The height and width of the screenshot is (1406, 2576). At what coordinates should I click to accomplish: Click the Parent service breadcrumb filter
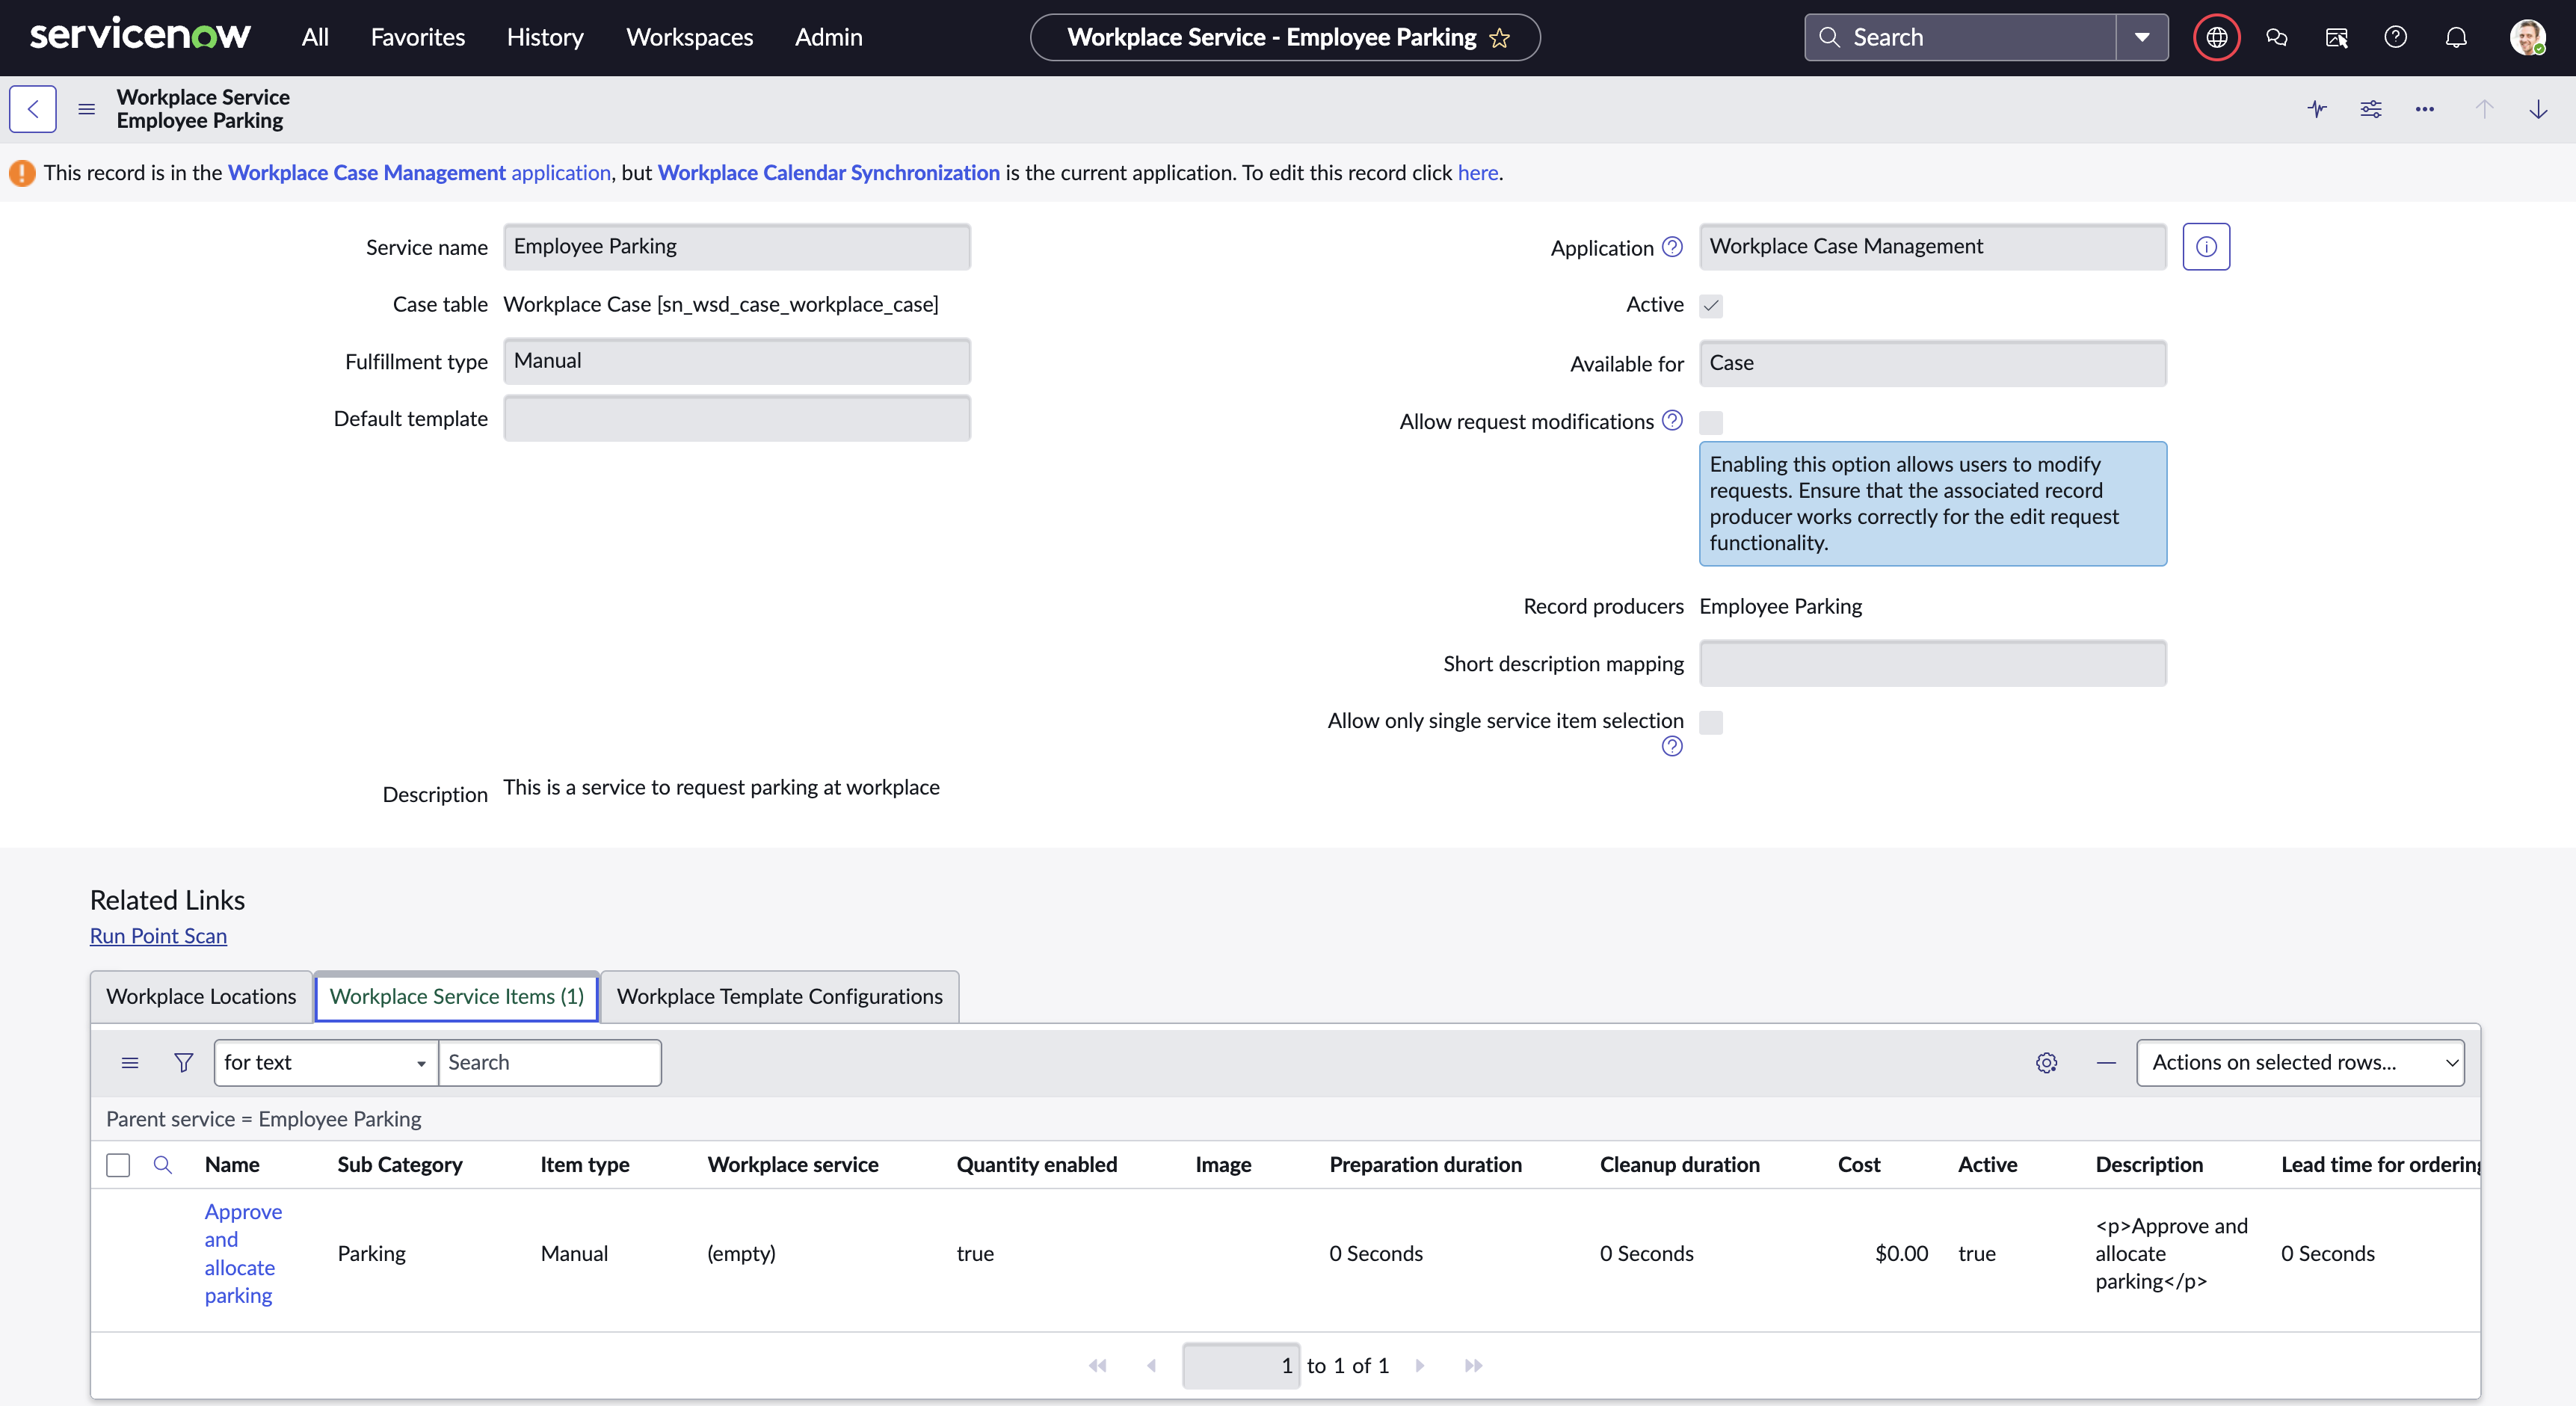264,1119
